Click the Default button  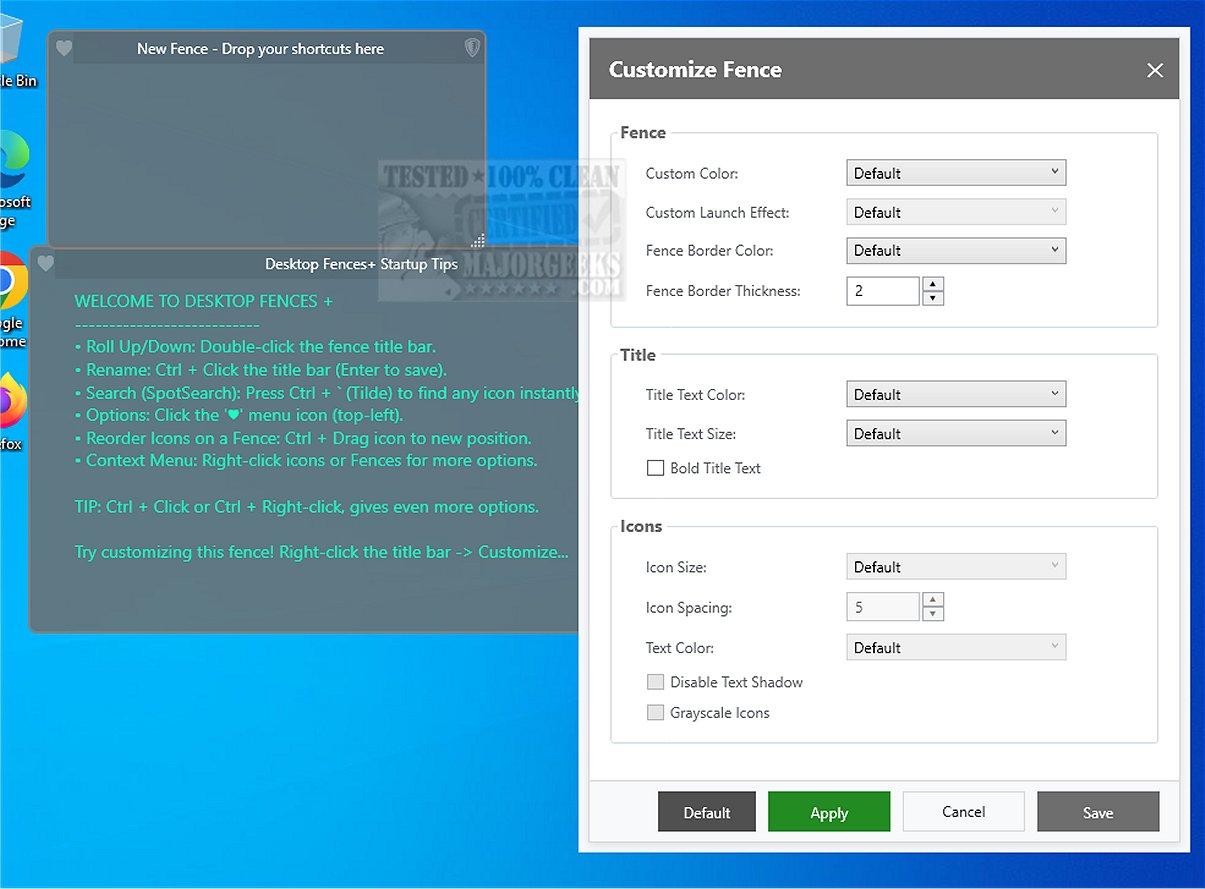pos(707,812)
